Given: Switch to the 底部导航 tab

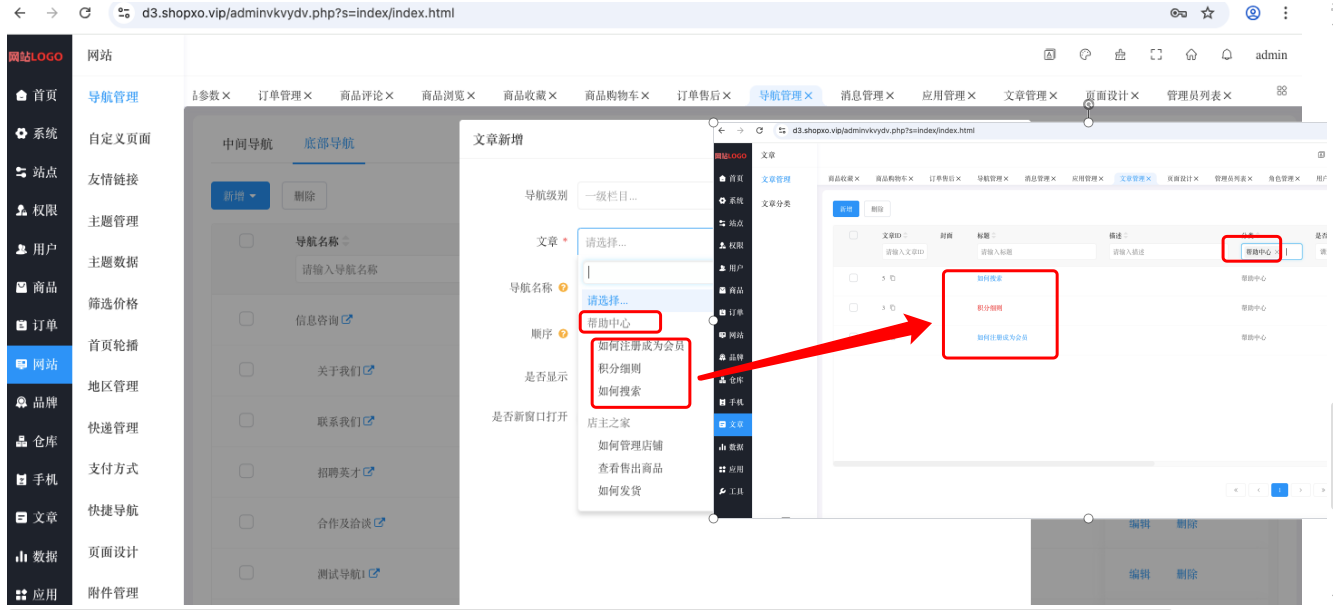Looking at the screenshot, I should pyautogui.click(x=329, y=144).
